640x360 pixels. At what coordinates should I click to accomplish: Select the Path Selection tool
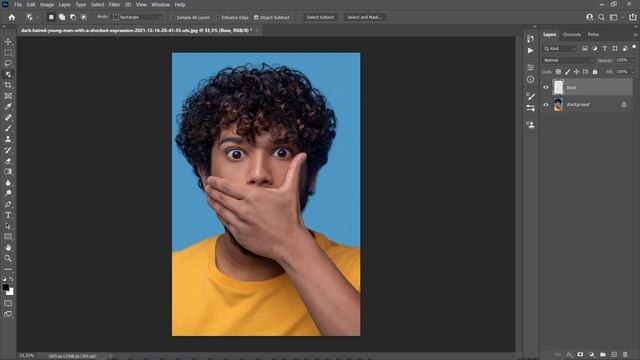pos(8,226)
